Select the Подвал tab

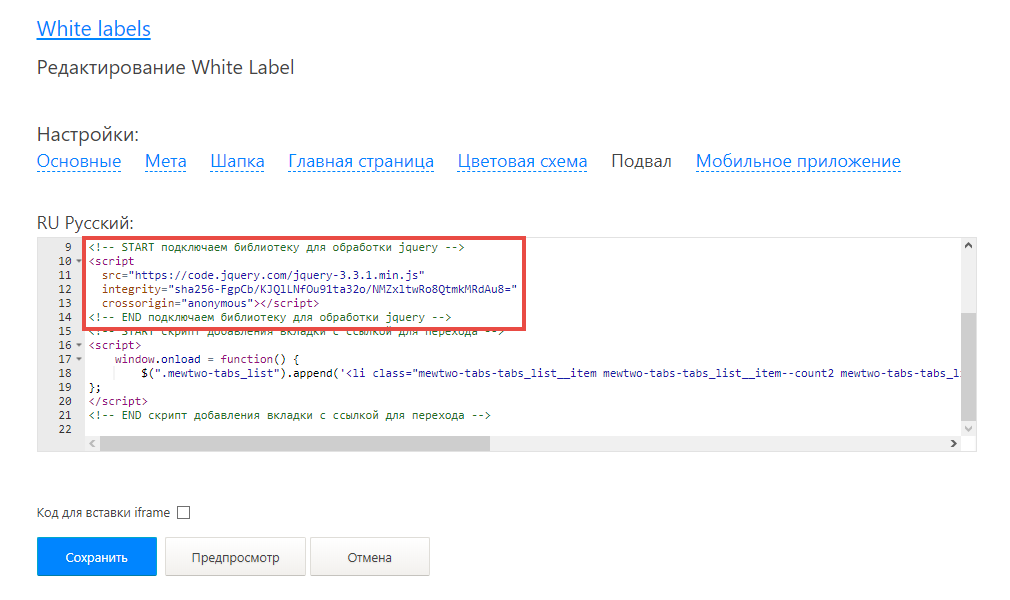pyautogui.click(x=642, y=161)
